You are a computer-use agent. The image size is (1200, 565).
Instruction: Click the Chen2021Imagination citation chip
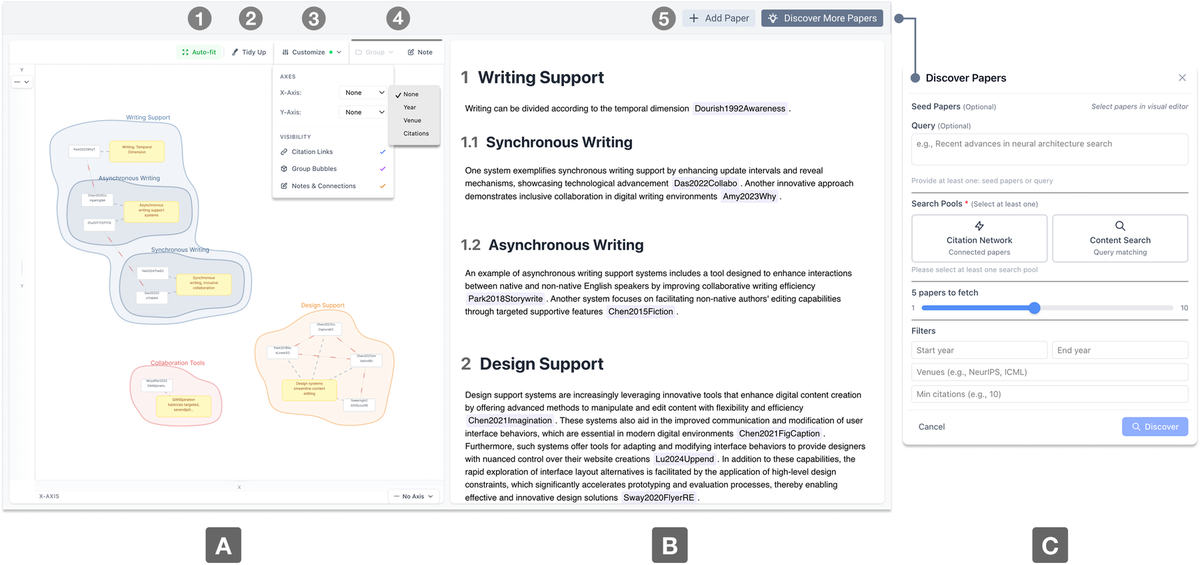pos(511,421)
